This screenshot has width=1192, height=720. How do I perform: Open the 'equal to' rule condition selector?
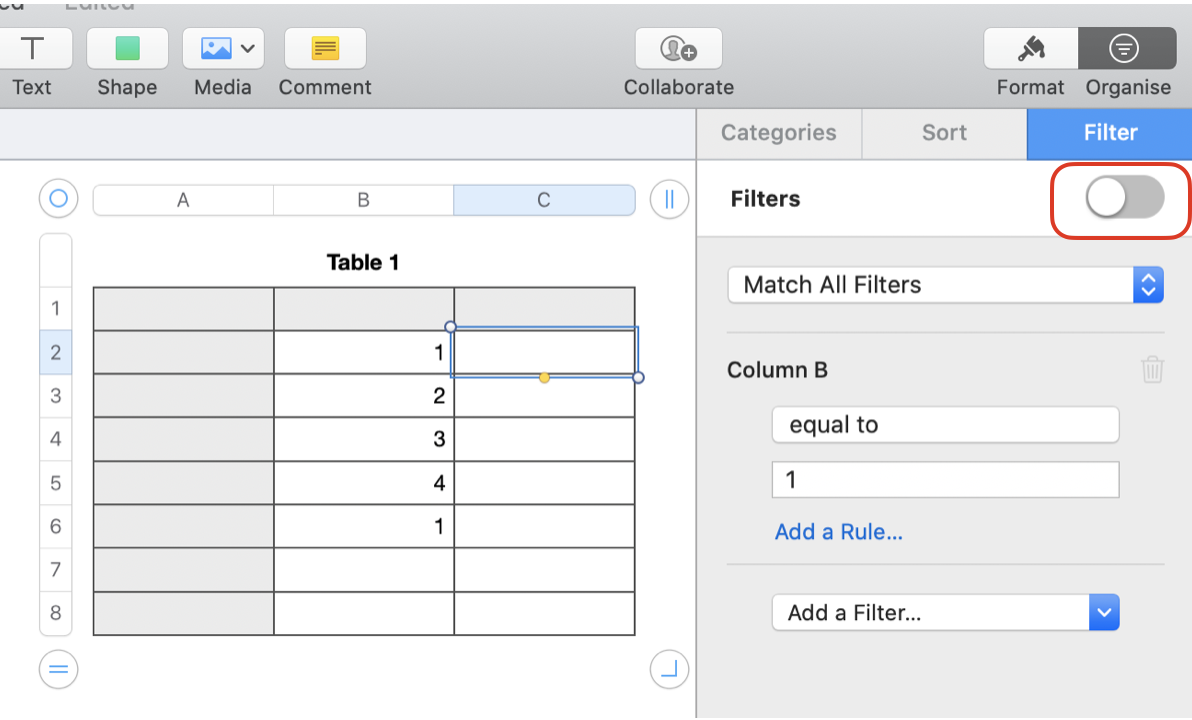pos(945,425)
